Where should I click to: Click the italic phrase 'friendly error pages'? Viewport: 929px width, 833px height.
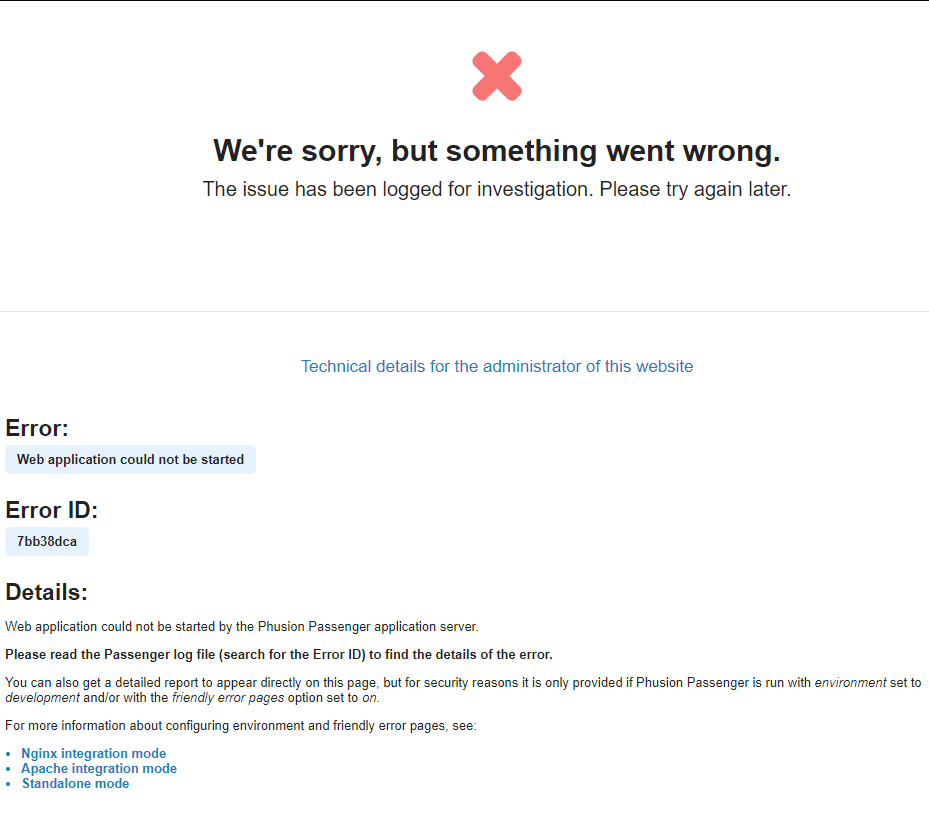tap(227, 698)
